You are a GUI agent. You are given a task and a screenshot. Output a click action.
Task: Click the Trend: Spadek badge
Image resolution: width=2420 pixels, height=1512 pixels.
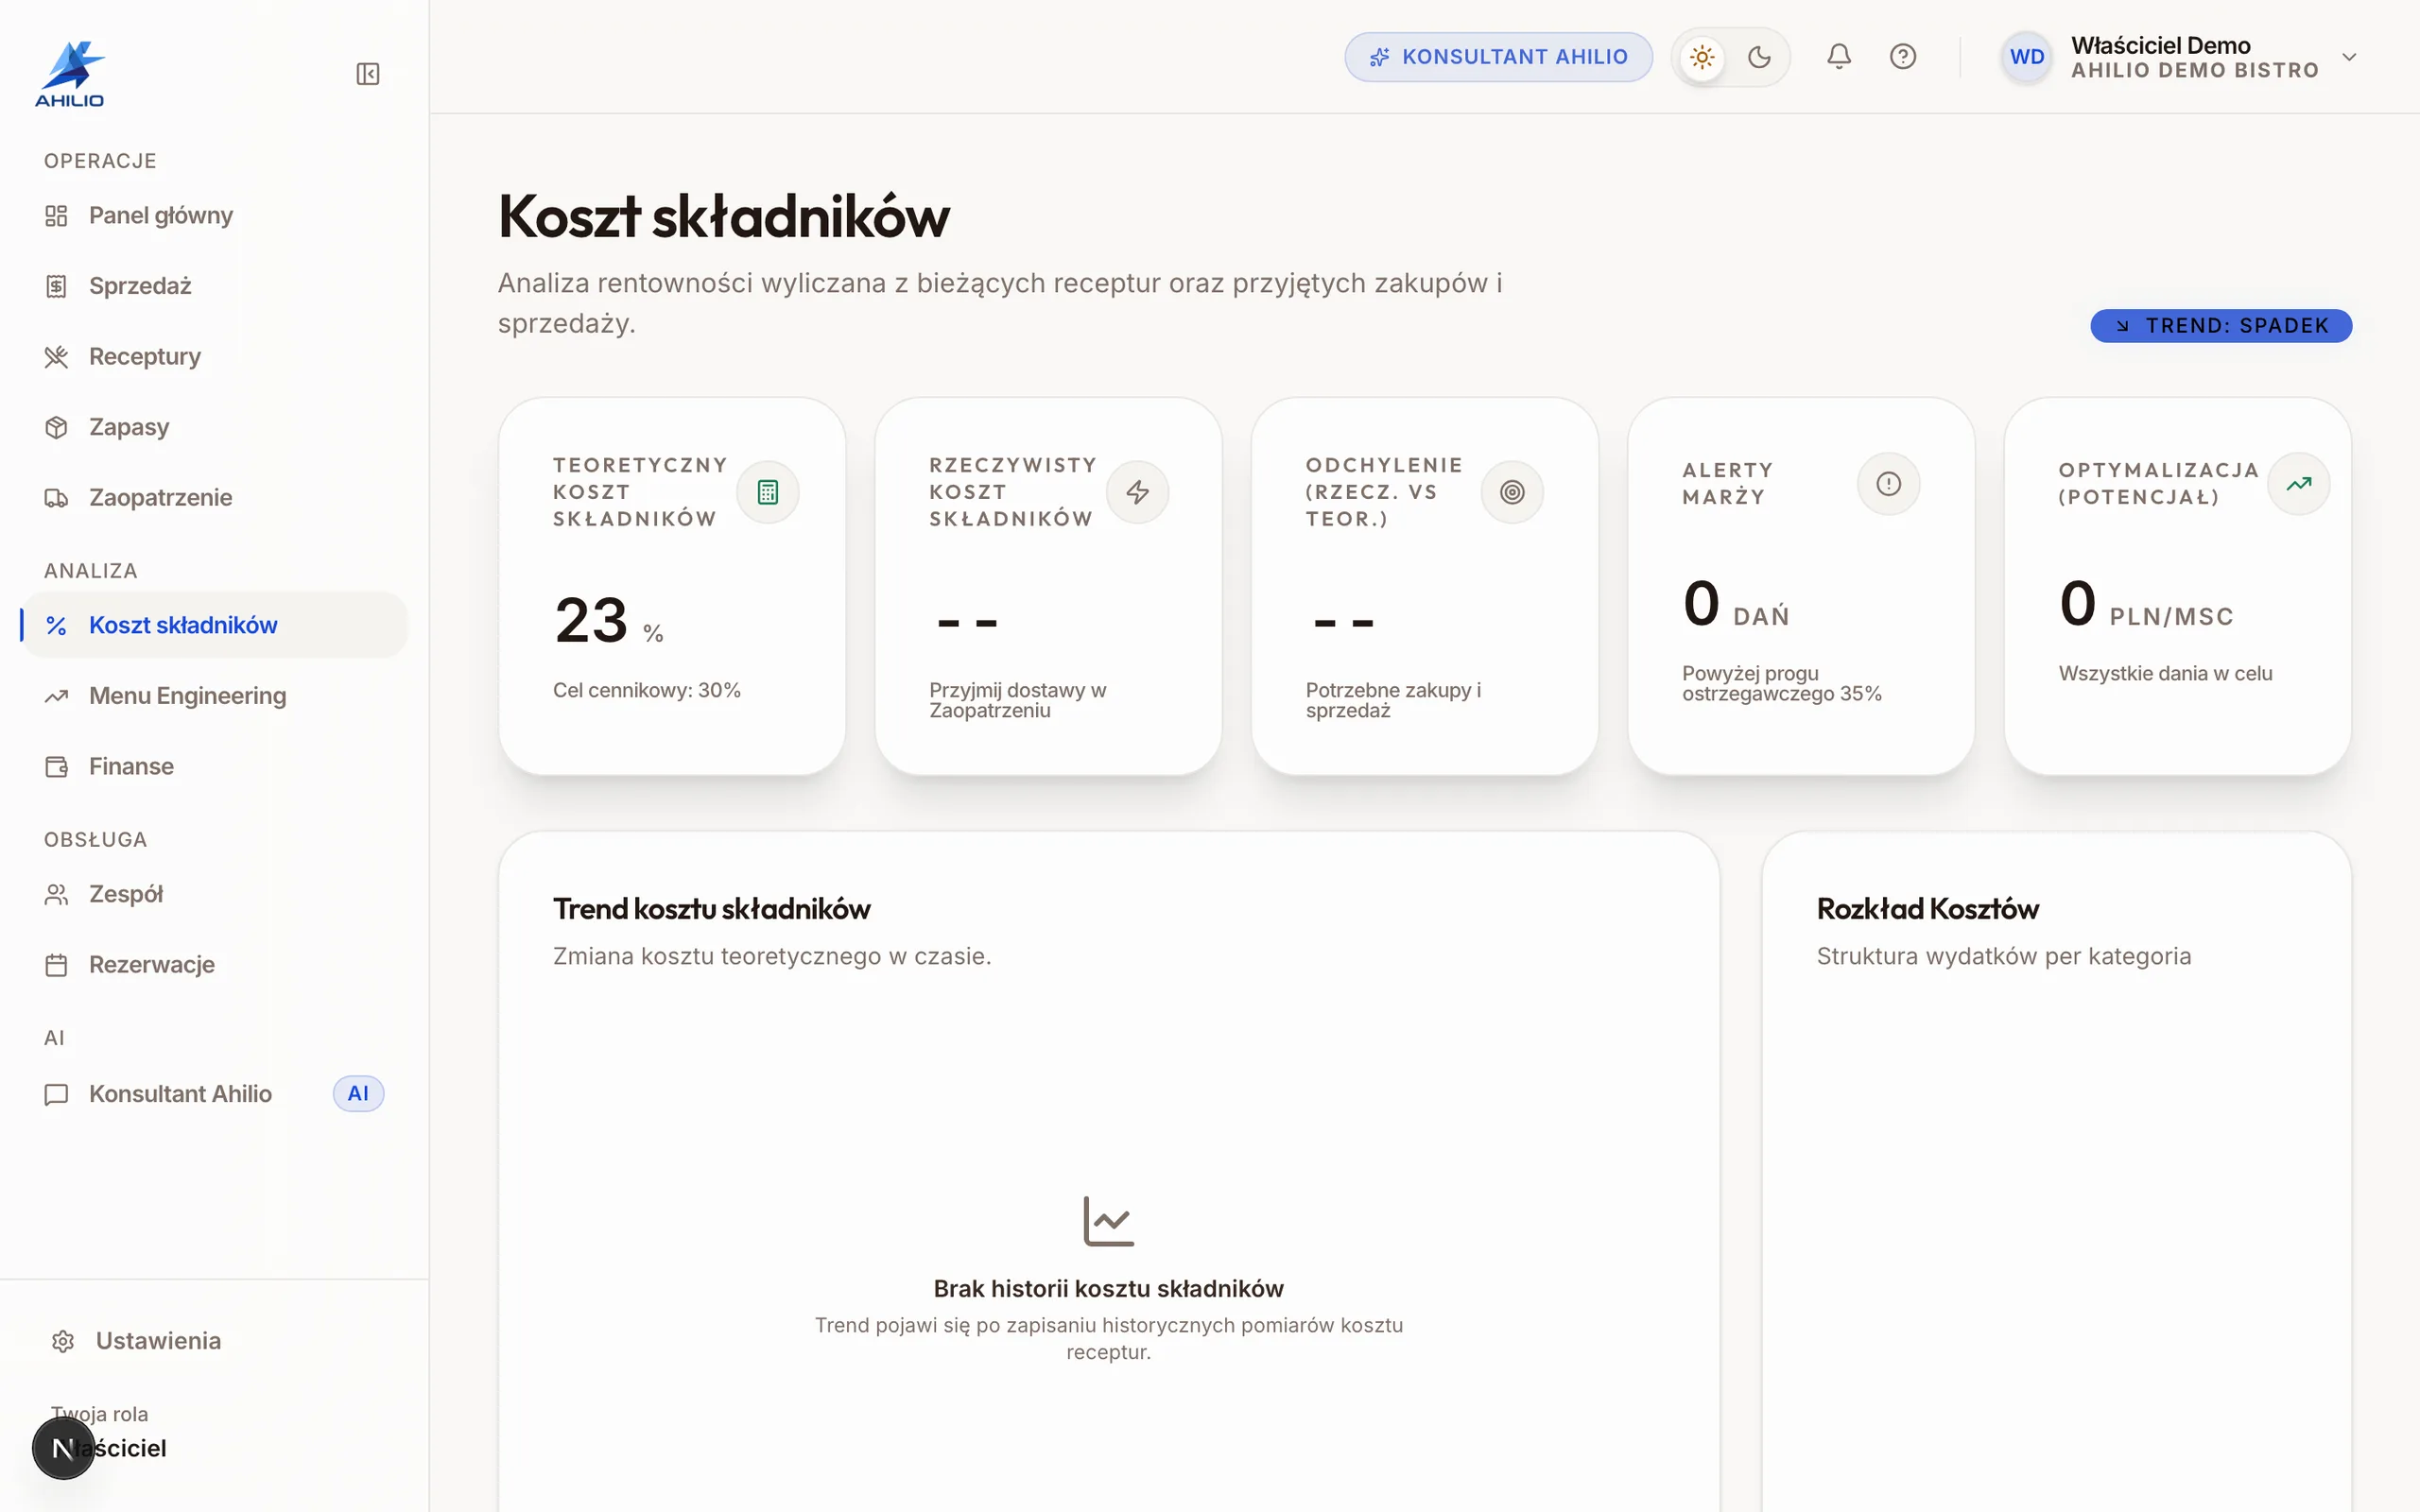coord(2221,326)
